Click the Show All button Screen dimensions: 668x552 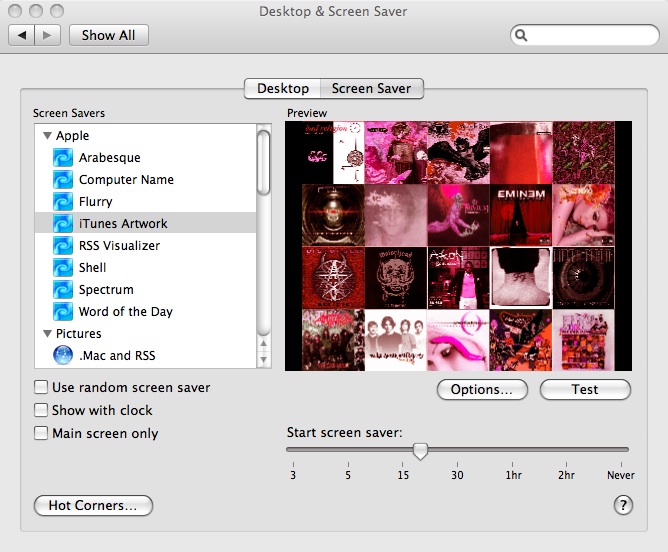click(x=109, y=35)
